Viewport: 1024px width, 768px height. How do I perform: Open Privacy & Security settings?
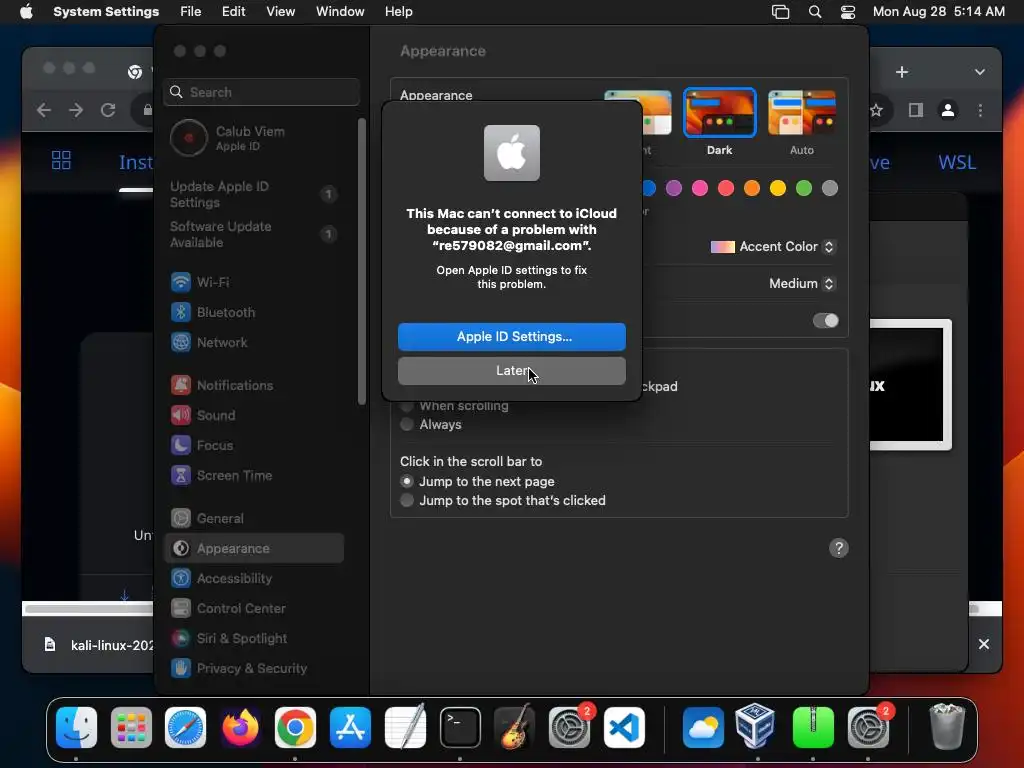click(x=253, y=669)
